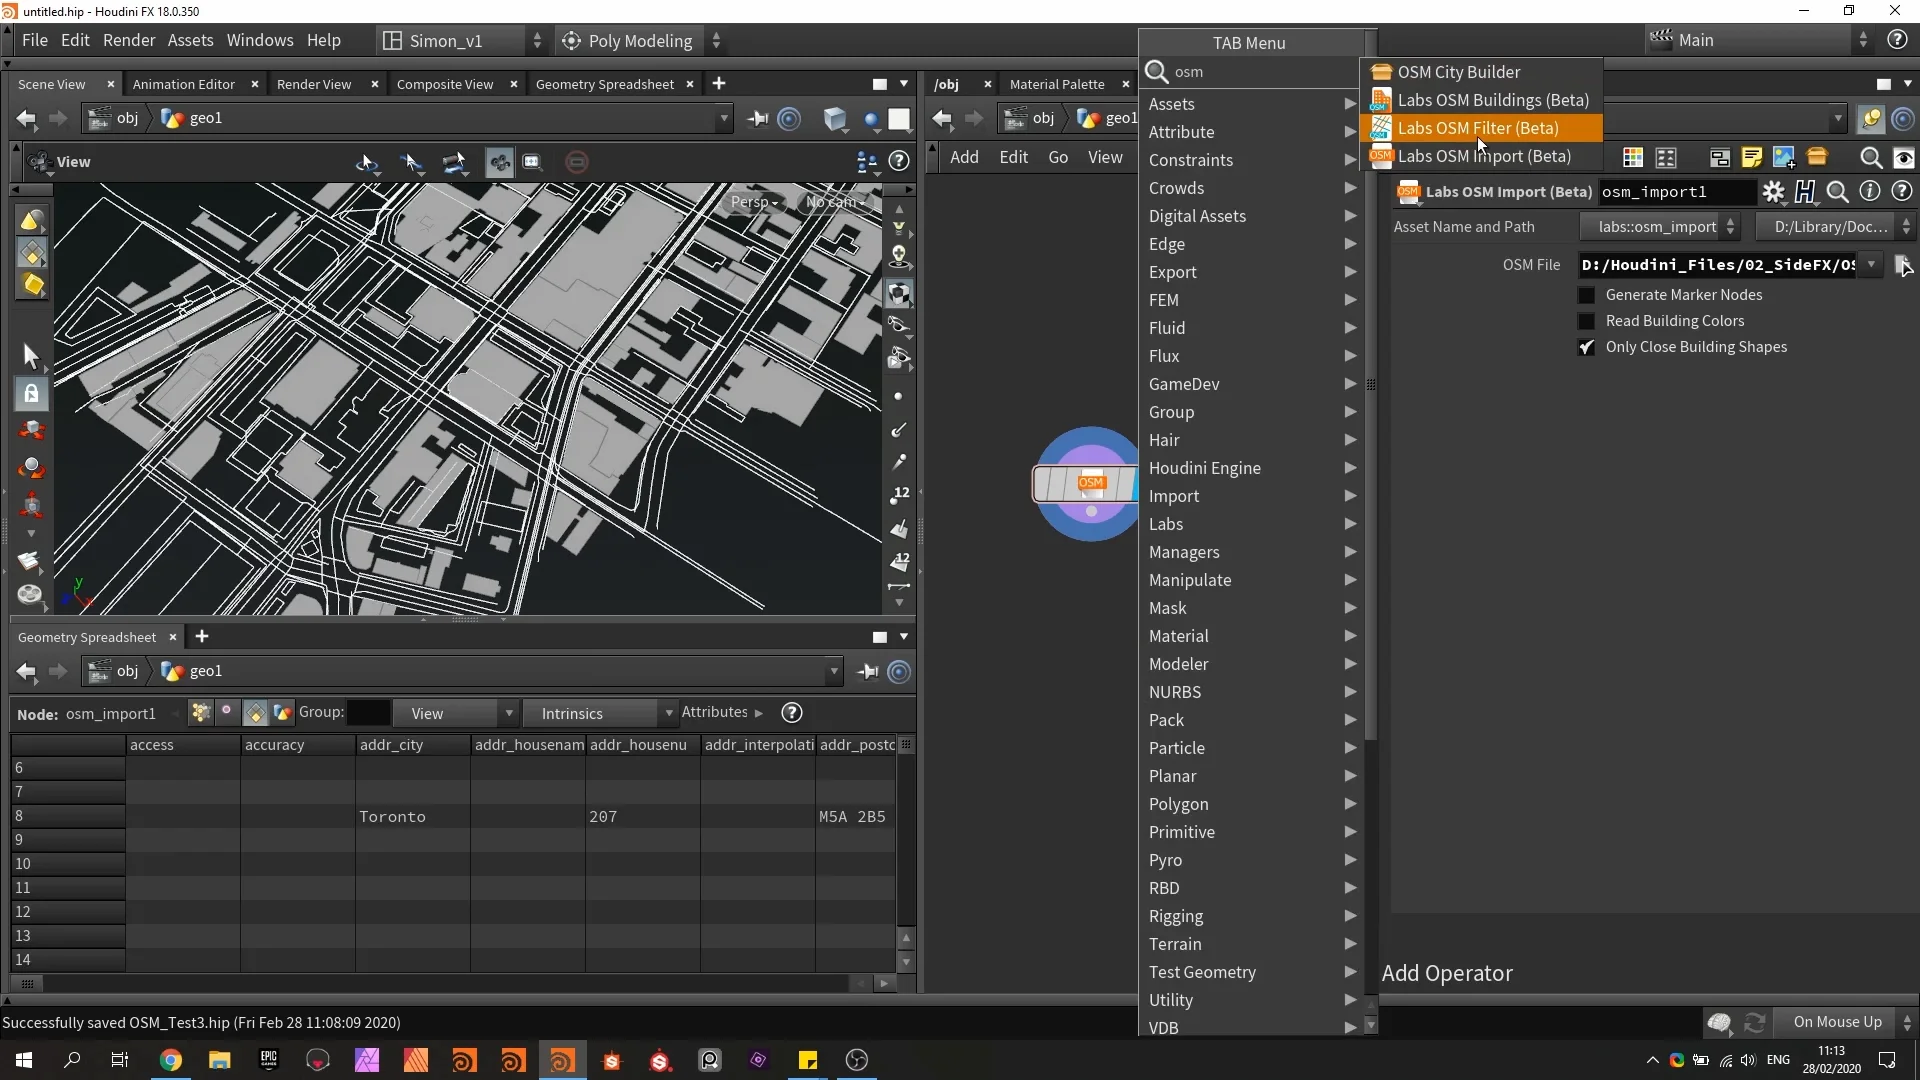
Task: Click the magnifying glass search icon in the parameter pane
Action: tap(1839, 192)
